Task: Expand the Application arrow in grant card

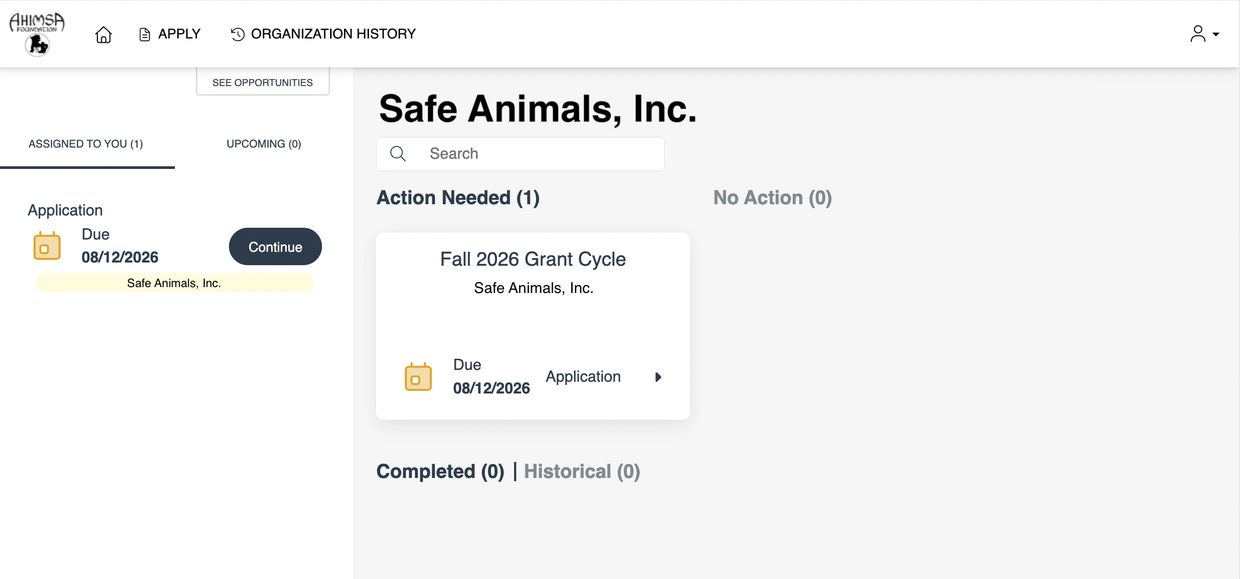Action: (x=658, y=377)
